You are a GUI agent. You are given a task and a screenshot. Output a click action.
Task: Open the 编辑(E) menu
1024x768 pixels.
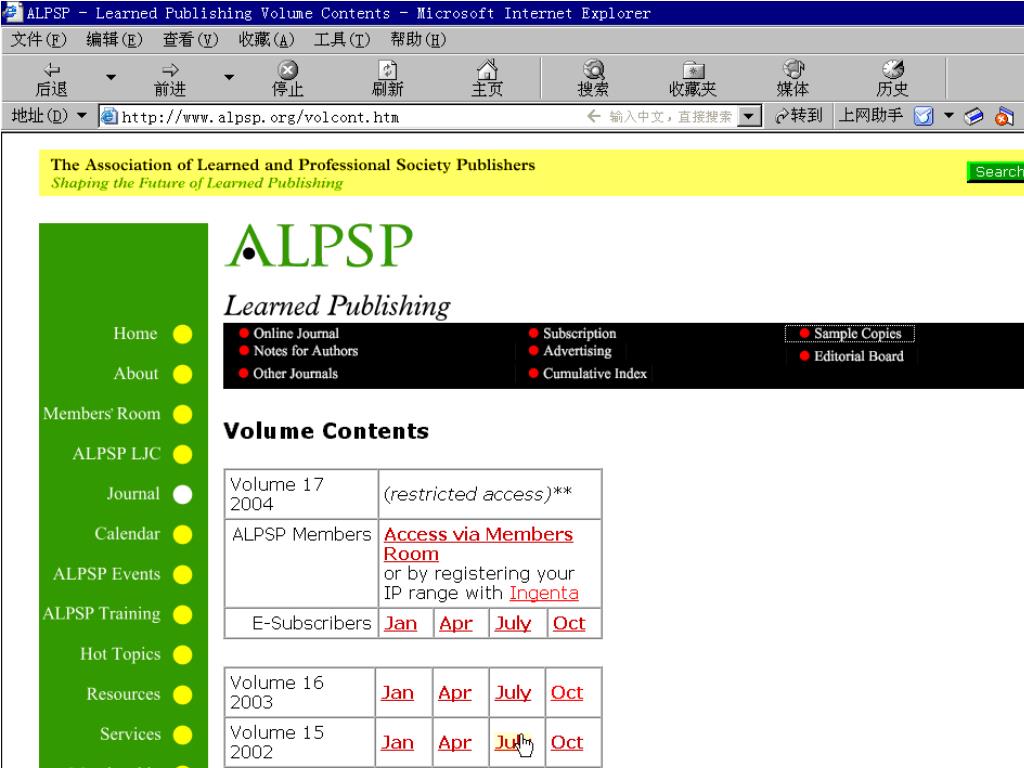pyautogui.click(x=114, y=40)
